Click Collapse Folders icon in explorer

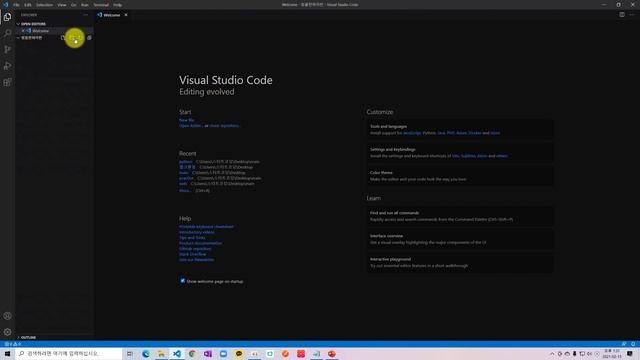click(89, 38)
